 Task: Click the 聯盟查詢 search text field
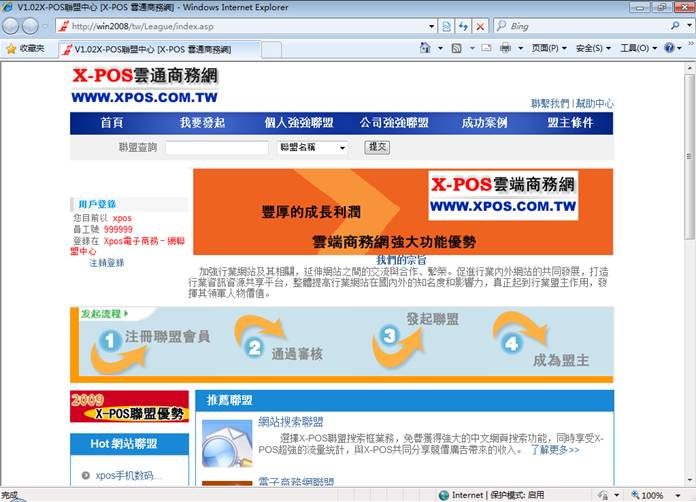(x=216, y=148)
